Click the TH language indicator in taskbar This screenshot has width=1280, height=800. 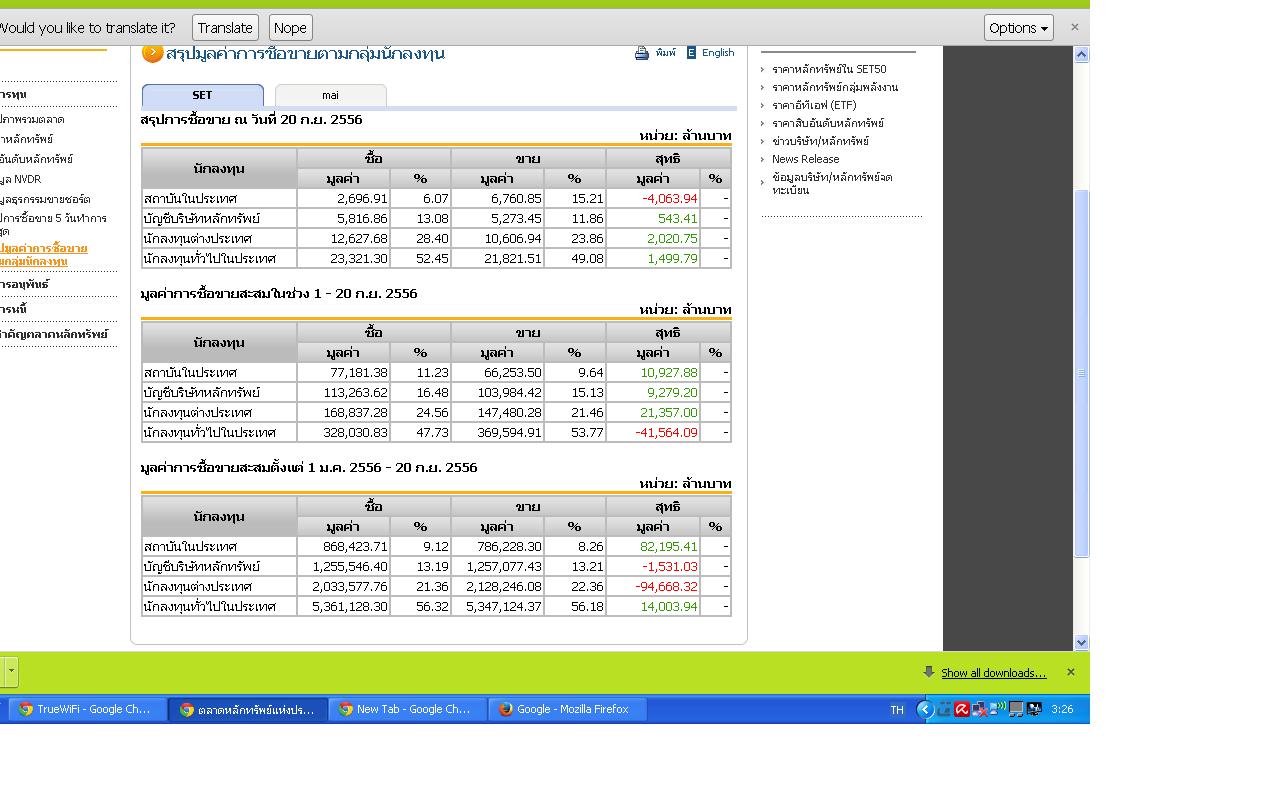point(897,710)
